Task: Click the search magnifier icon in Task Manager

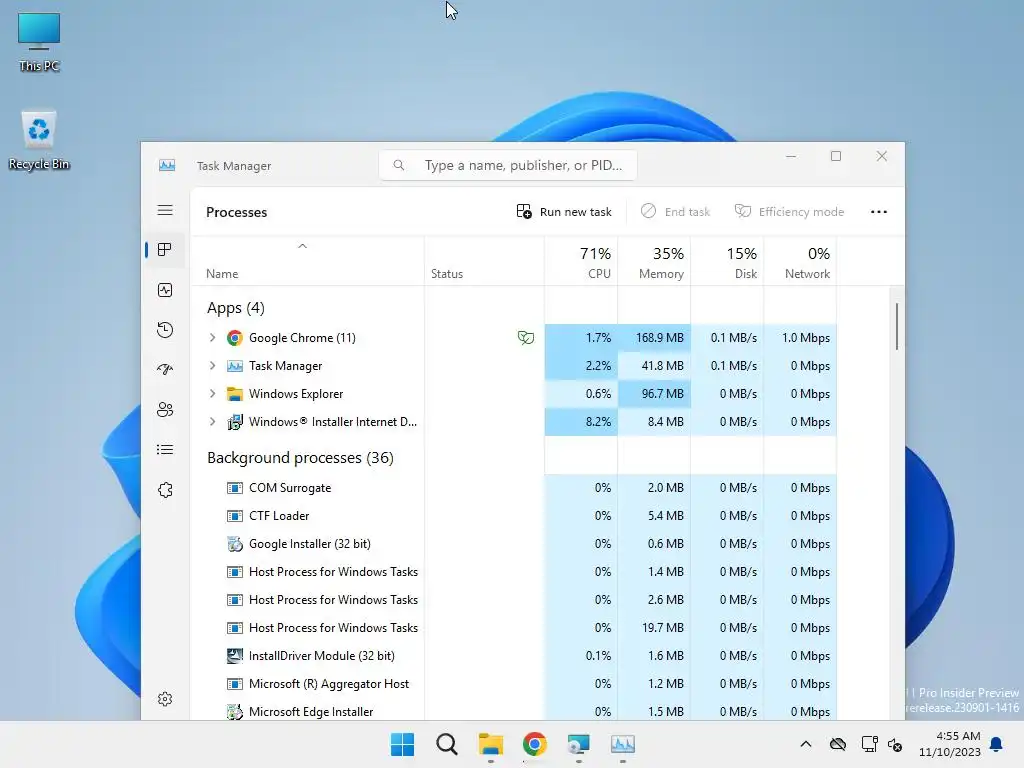Action: pyautogui.click(x=398, y=165)
